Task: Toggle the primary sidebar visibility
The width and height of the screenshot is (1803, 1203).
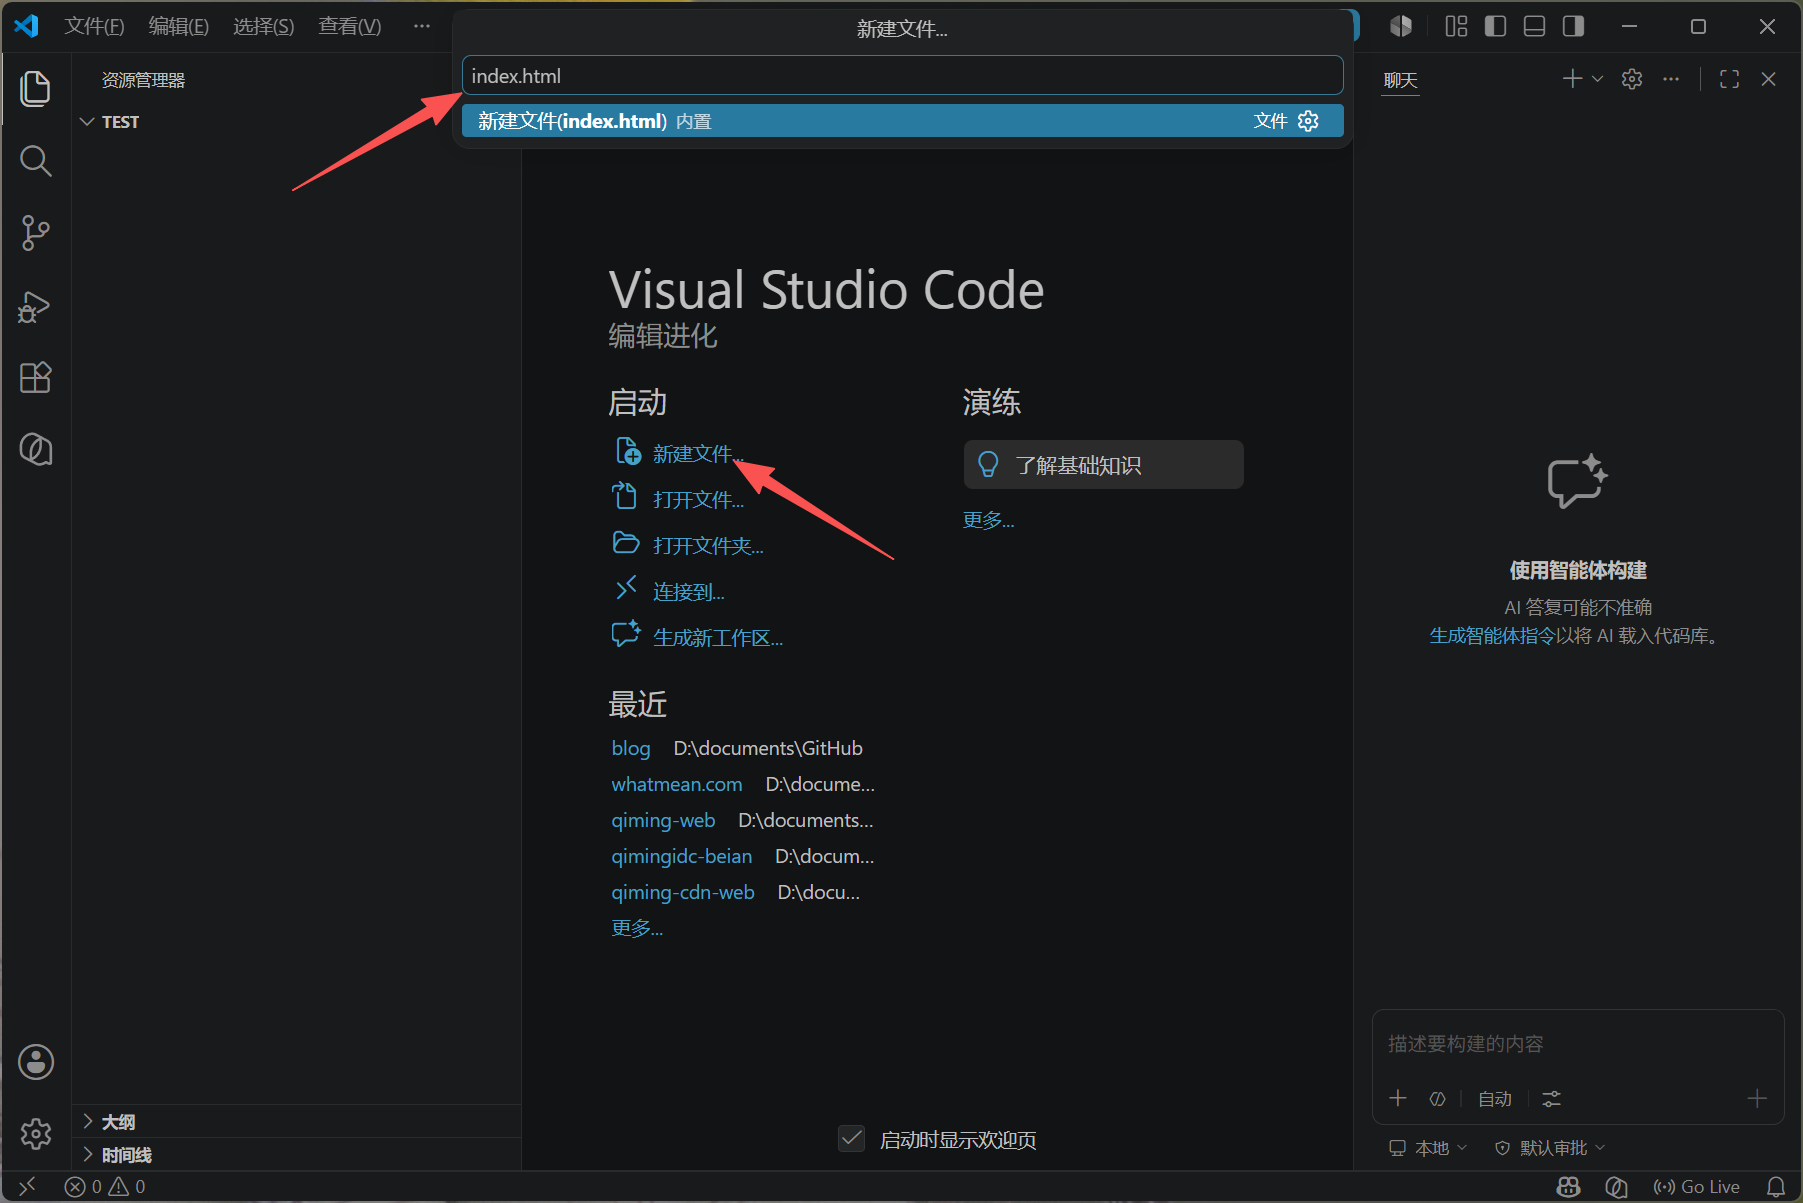Action: 1495,26
